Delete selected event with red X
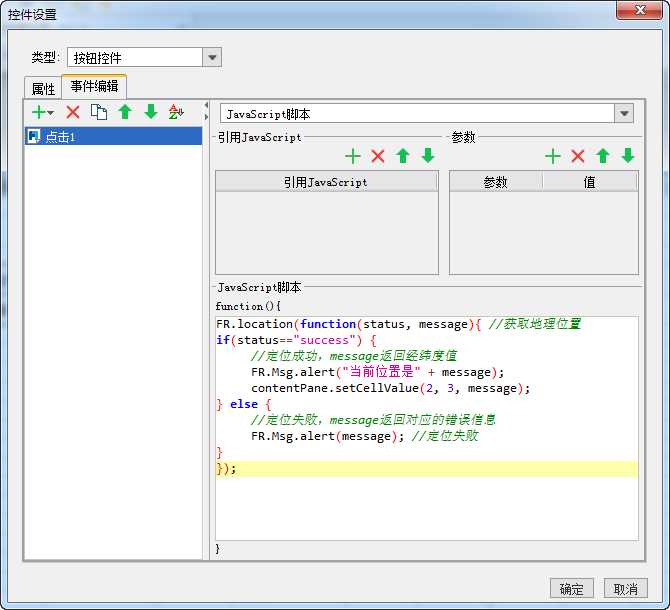 [73, 112]
